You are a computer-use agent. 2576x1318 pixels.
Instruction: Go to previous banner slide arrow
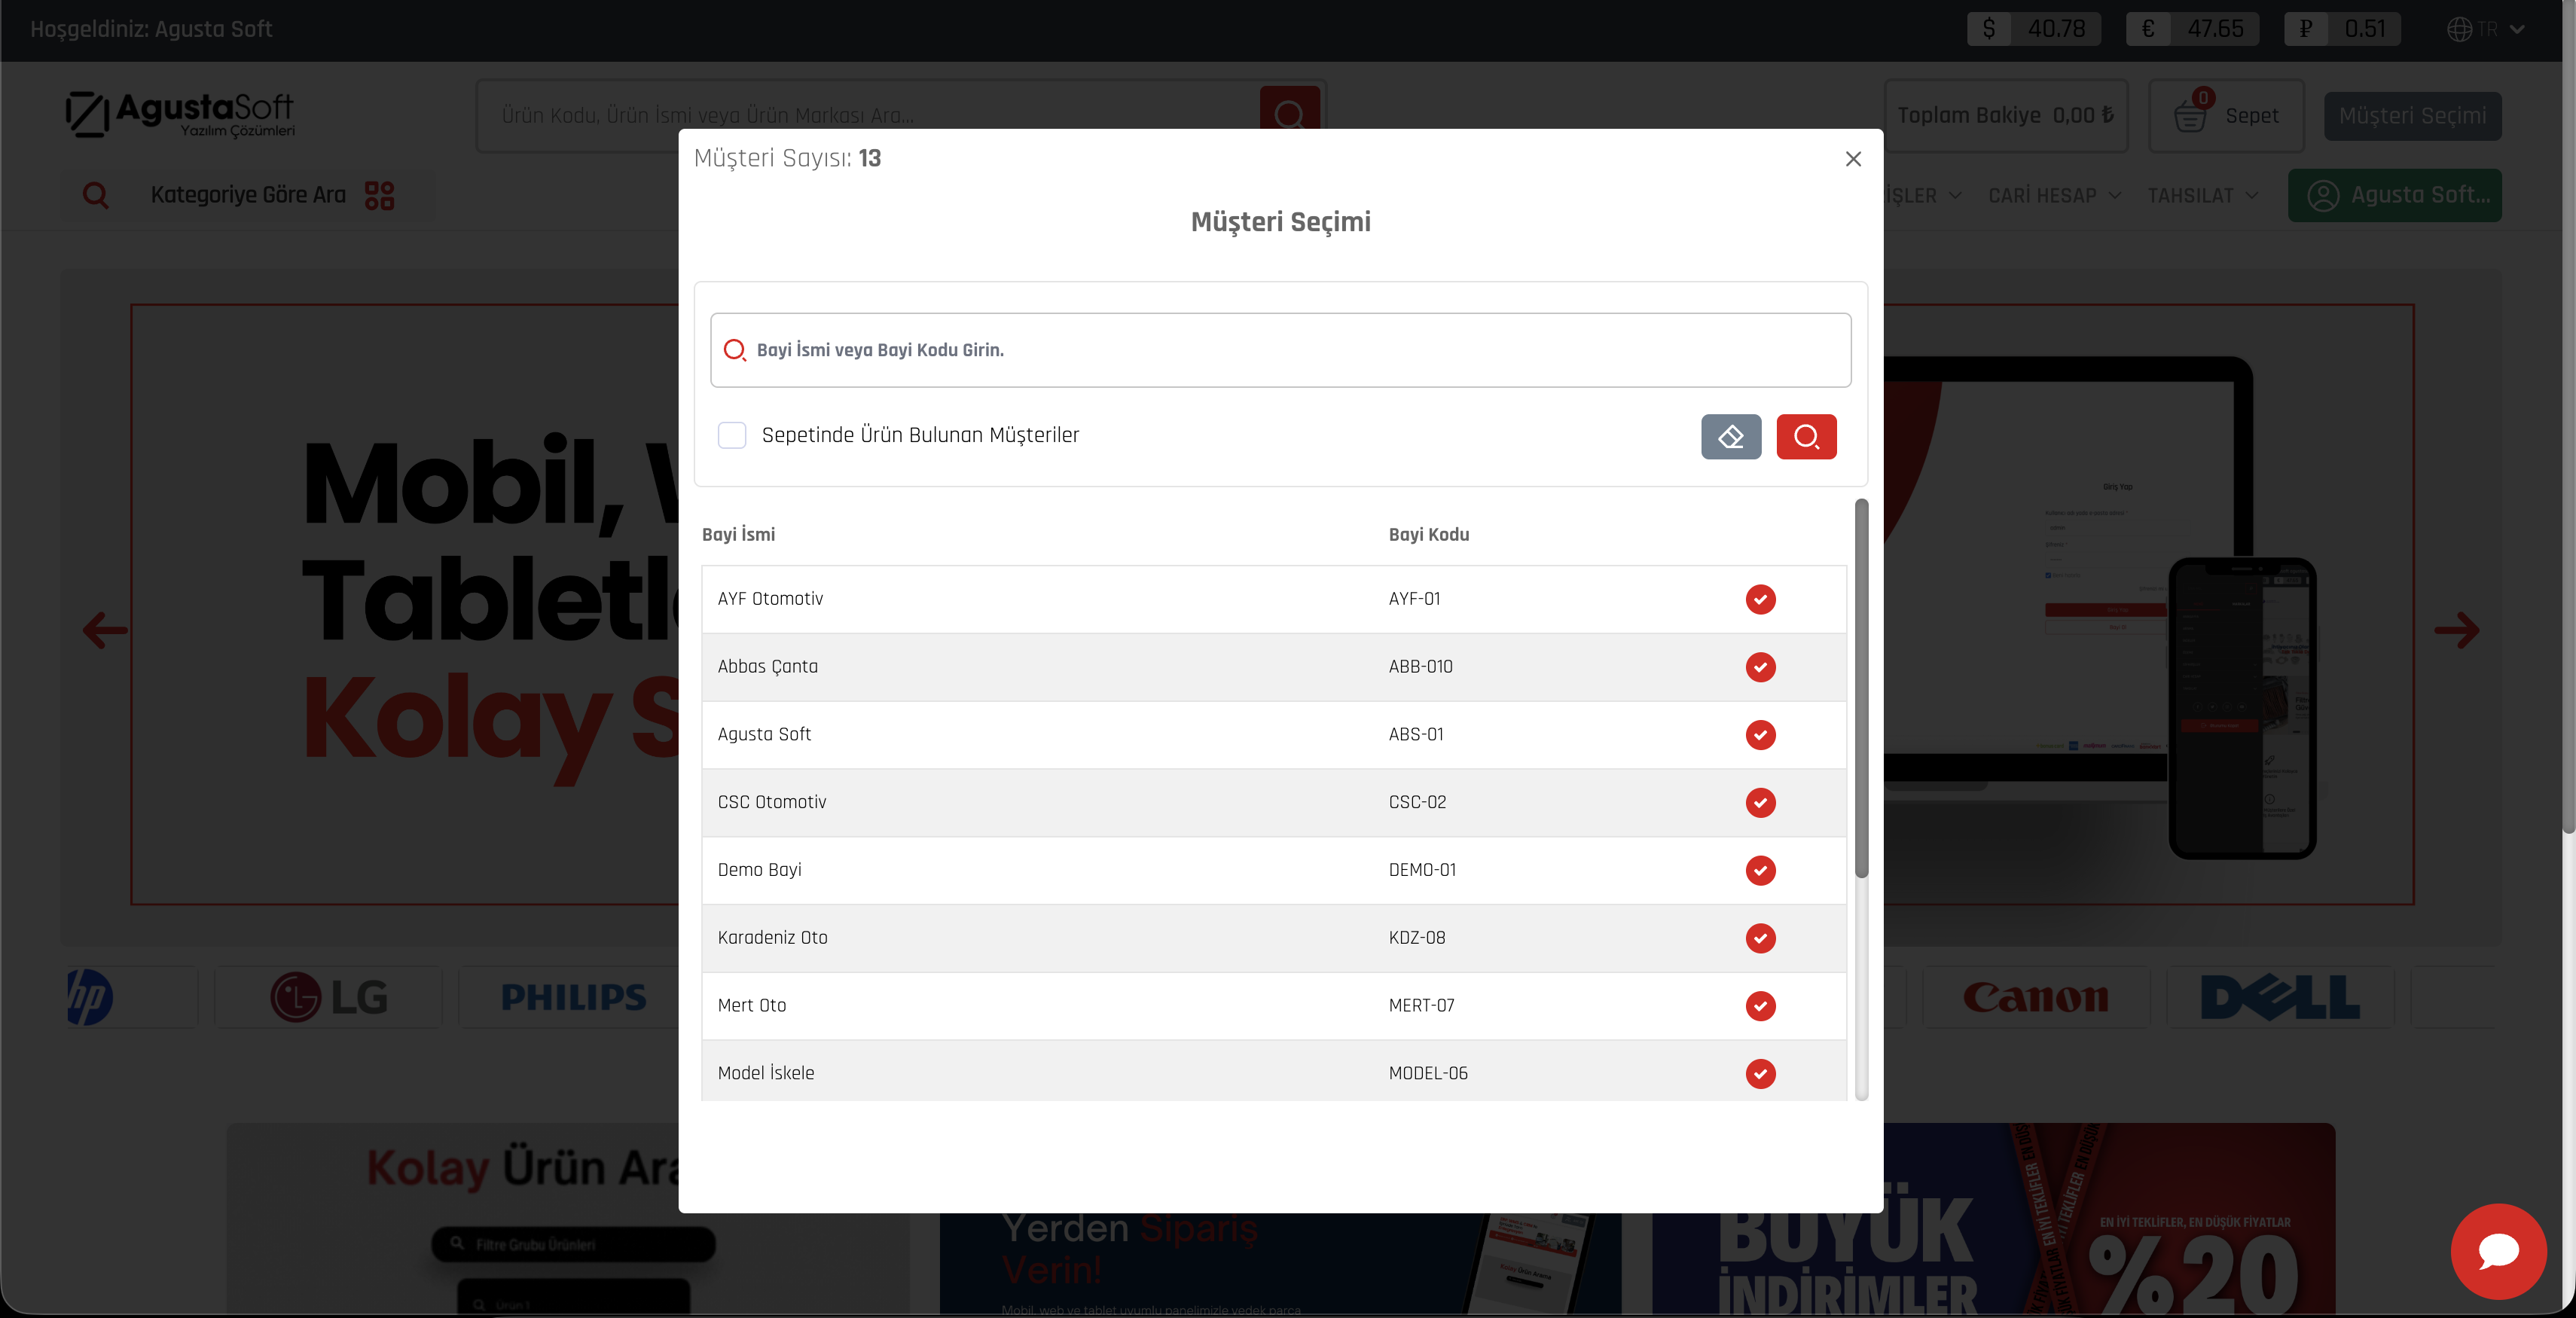[x=105, y=630]
